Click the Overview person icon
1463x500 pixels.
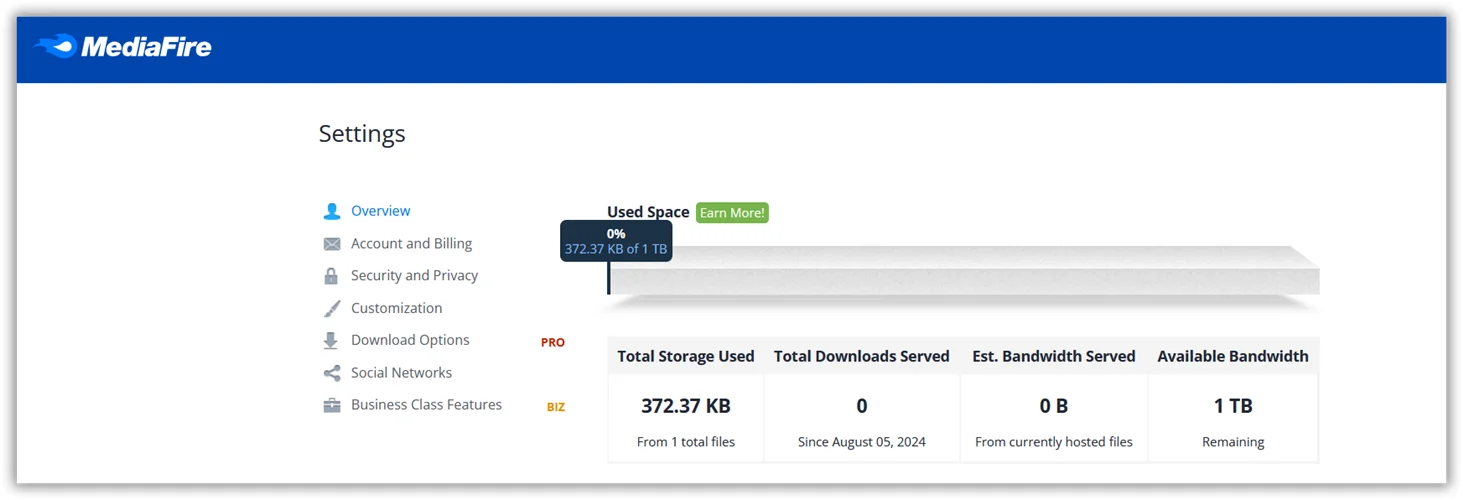332,211
